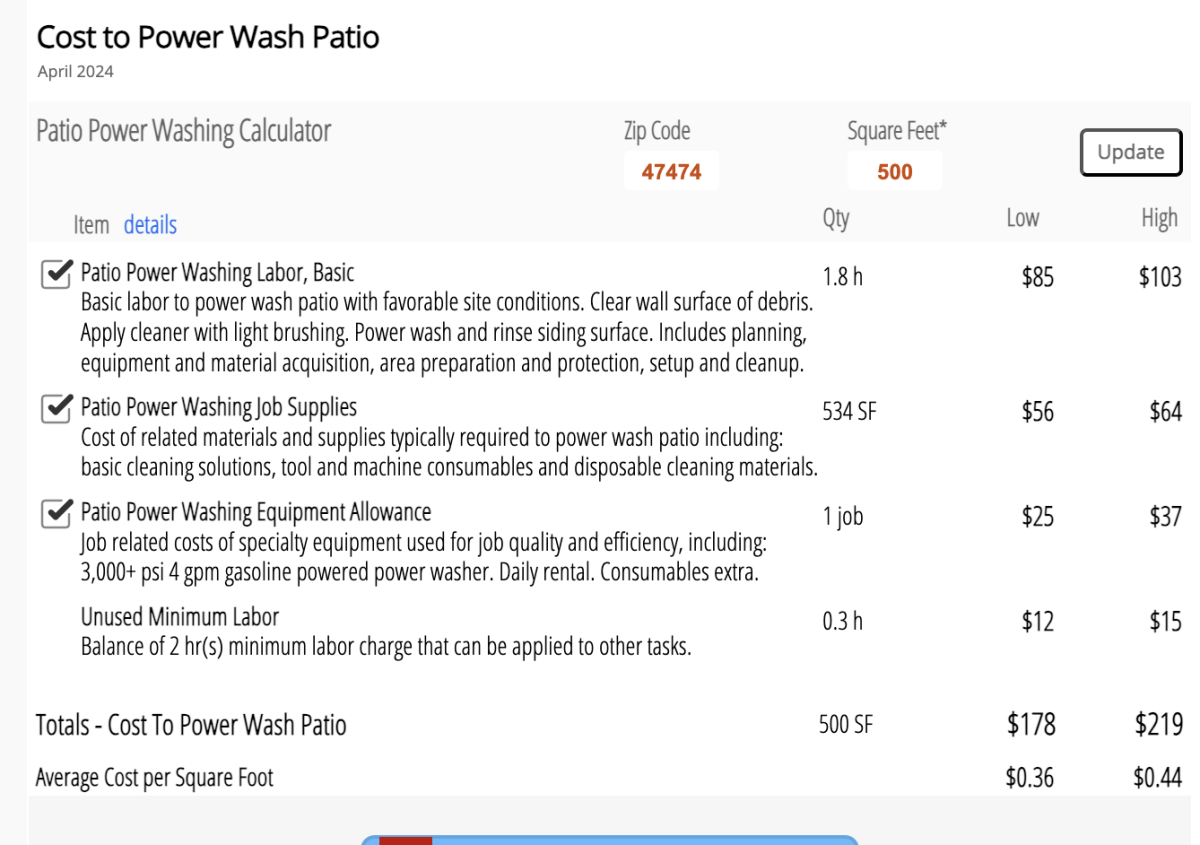Click the 'April 2024' date text
Viewport: 1200px width, 845px height.
click(x=75, y=72)
